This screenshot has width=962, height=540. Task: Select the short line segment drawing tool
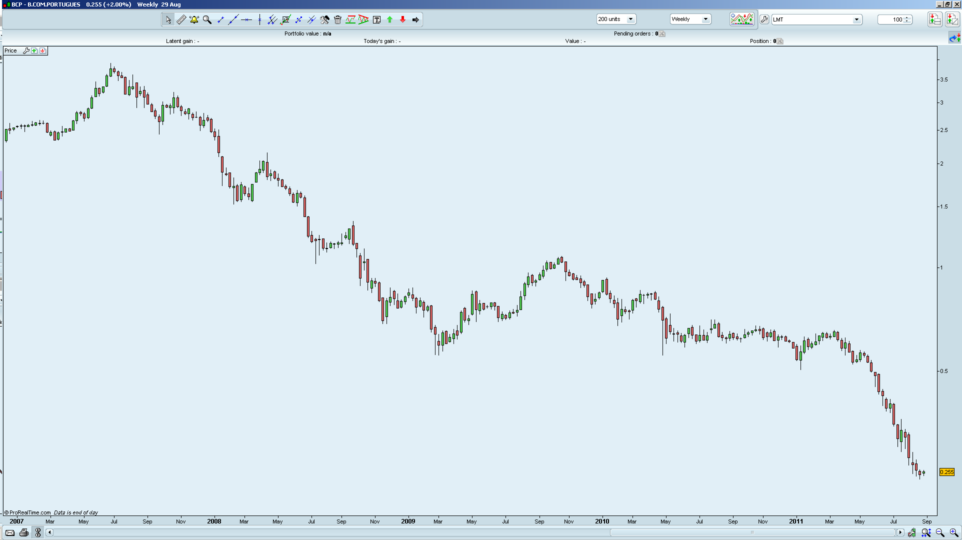(220, 20)
